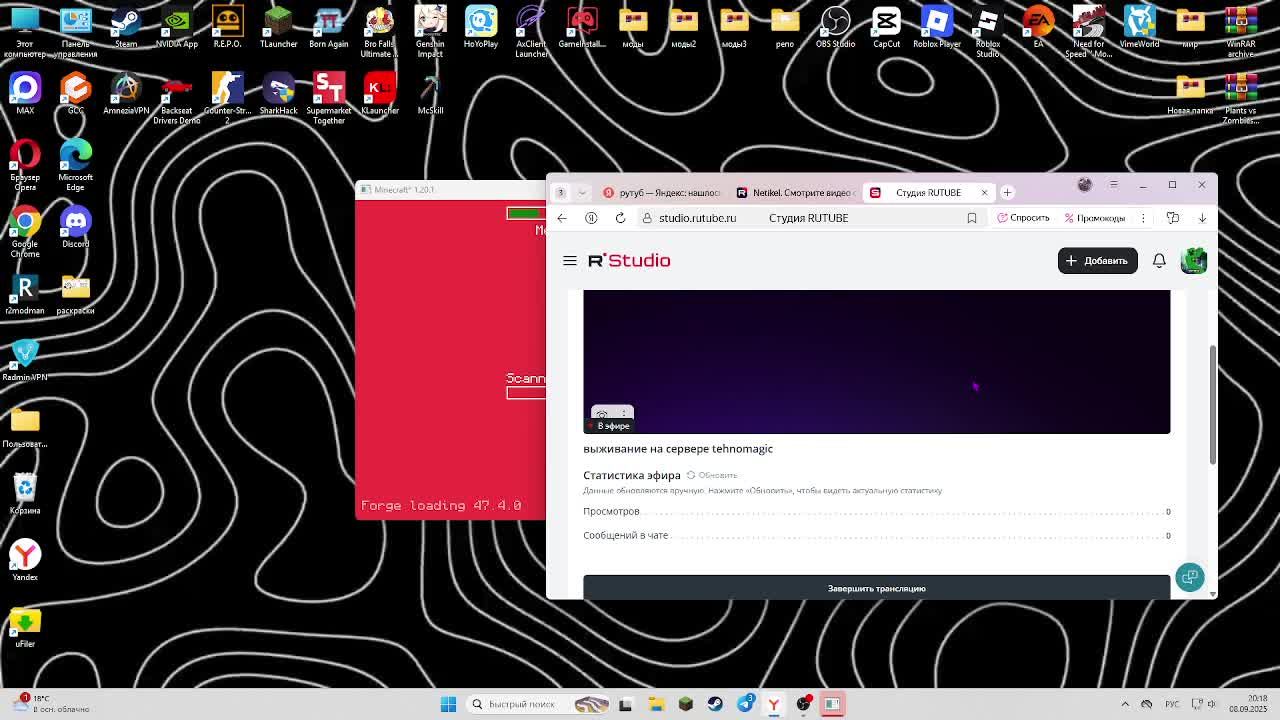The height and width of the screenshot is (720, 1280).
Task: Click Telegram icon in the taskbar
Action: 745,704
